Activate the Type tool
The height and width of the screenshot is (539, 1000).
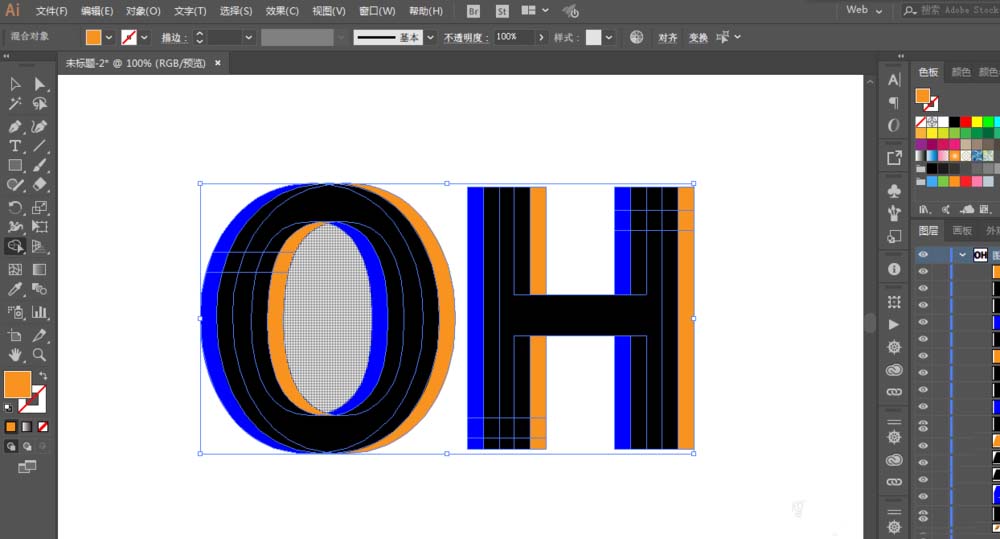(15, 145)
